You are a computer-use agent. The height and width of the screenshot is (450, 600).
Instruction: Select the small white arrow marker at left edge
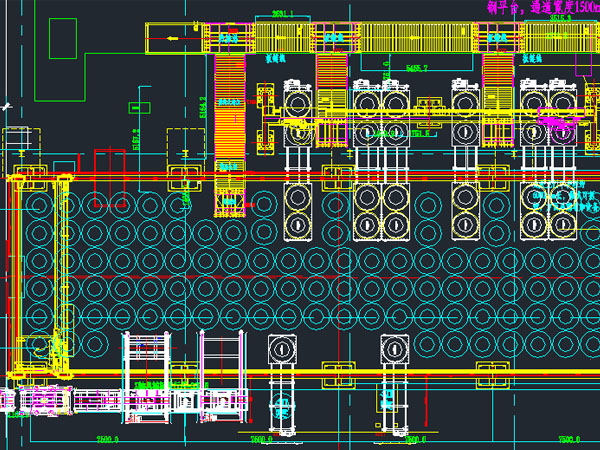tap(6, 104)
